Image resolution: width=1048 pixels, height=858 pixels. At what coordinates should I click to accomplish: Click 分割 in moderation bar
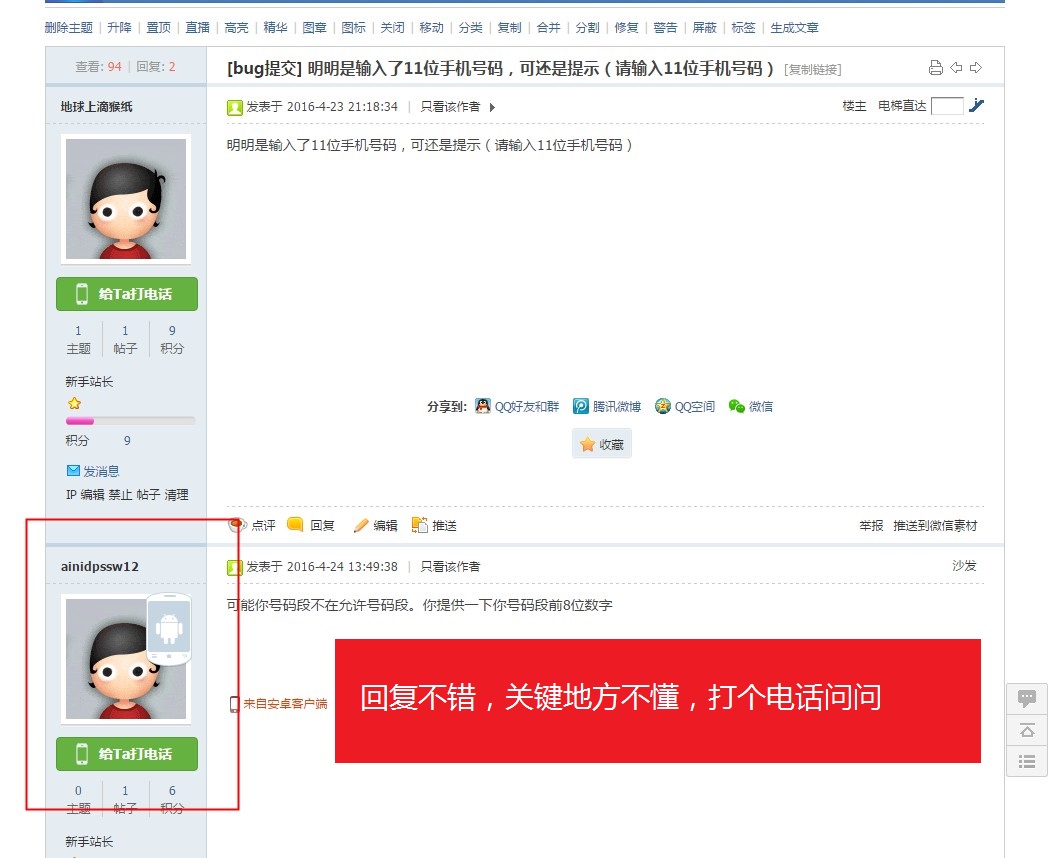587,27
